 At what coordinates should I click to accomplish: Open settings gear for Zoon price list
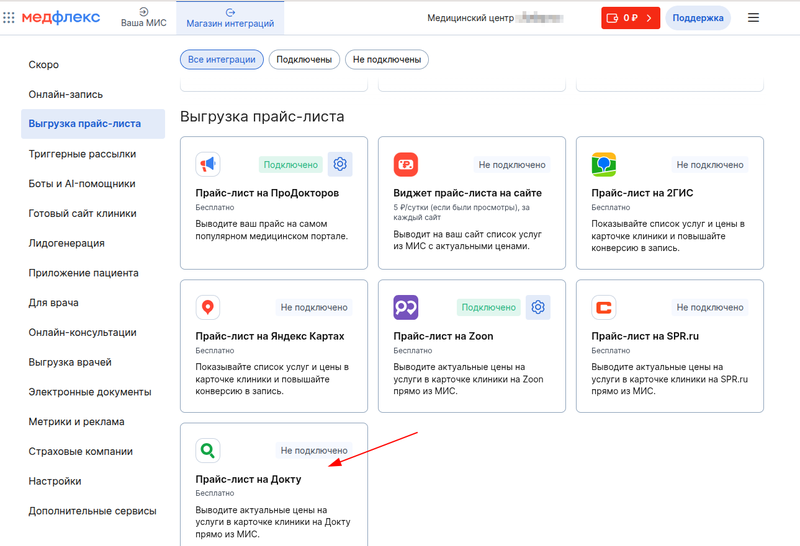pos(538,307)
